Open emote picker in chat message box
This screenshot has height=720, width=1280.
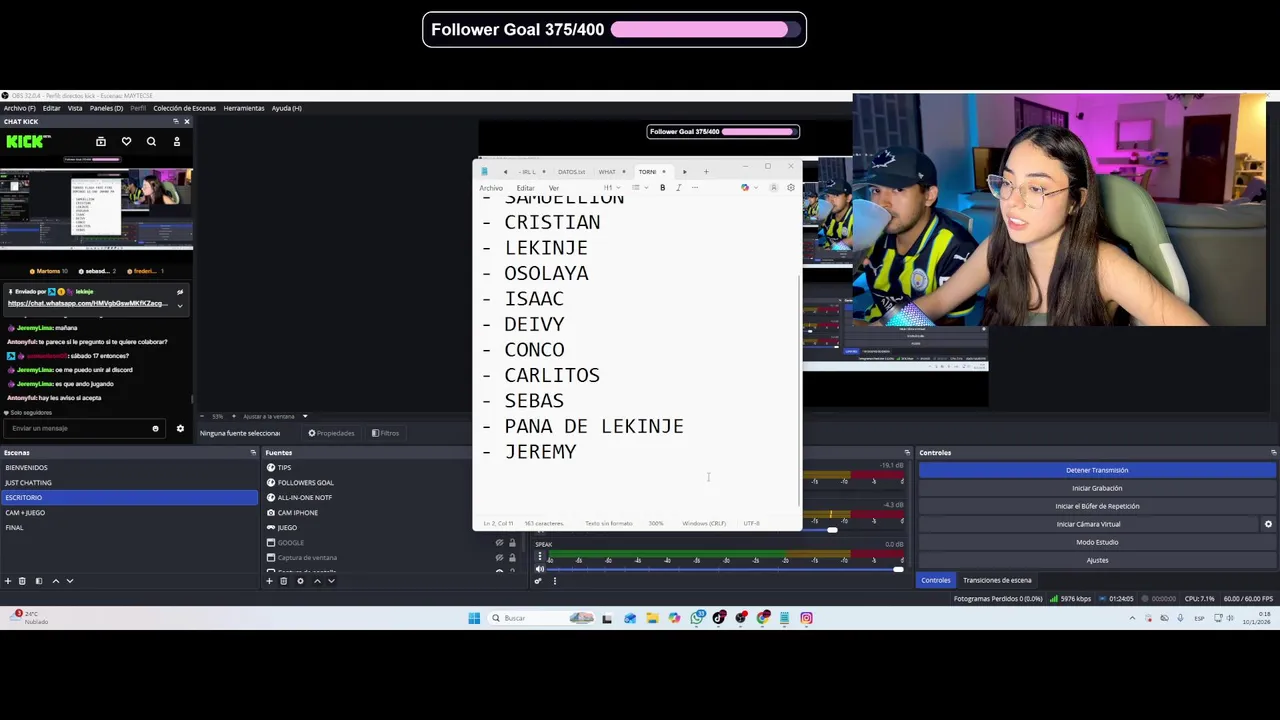click(x=155, y=429)
